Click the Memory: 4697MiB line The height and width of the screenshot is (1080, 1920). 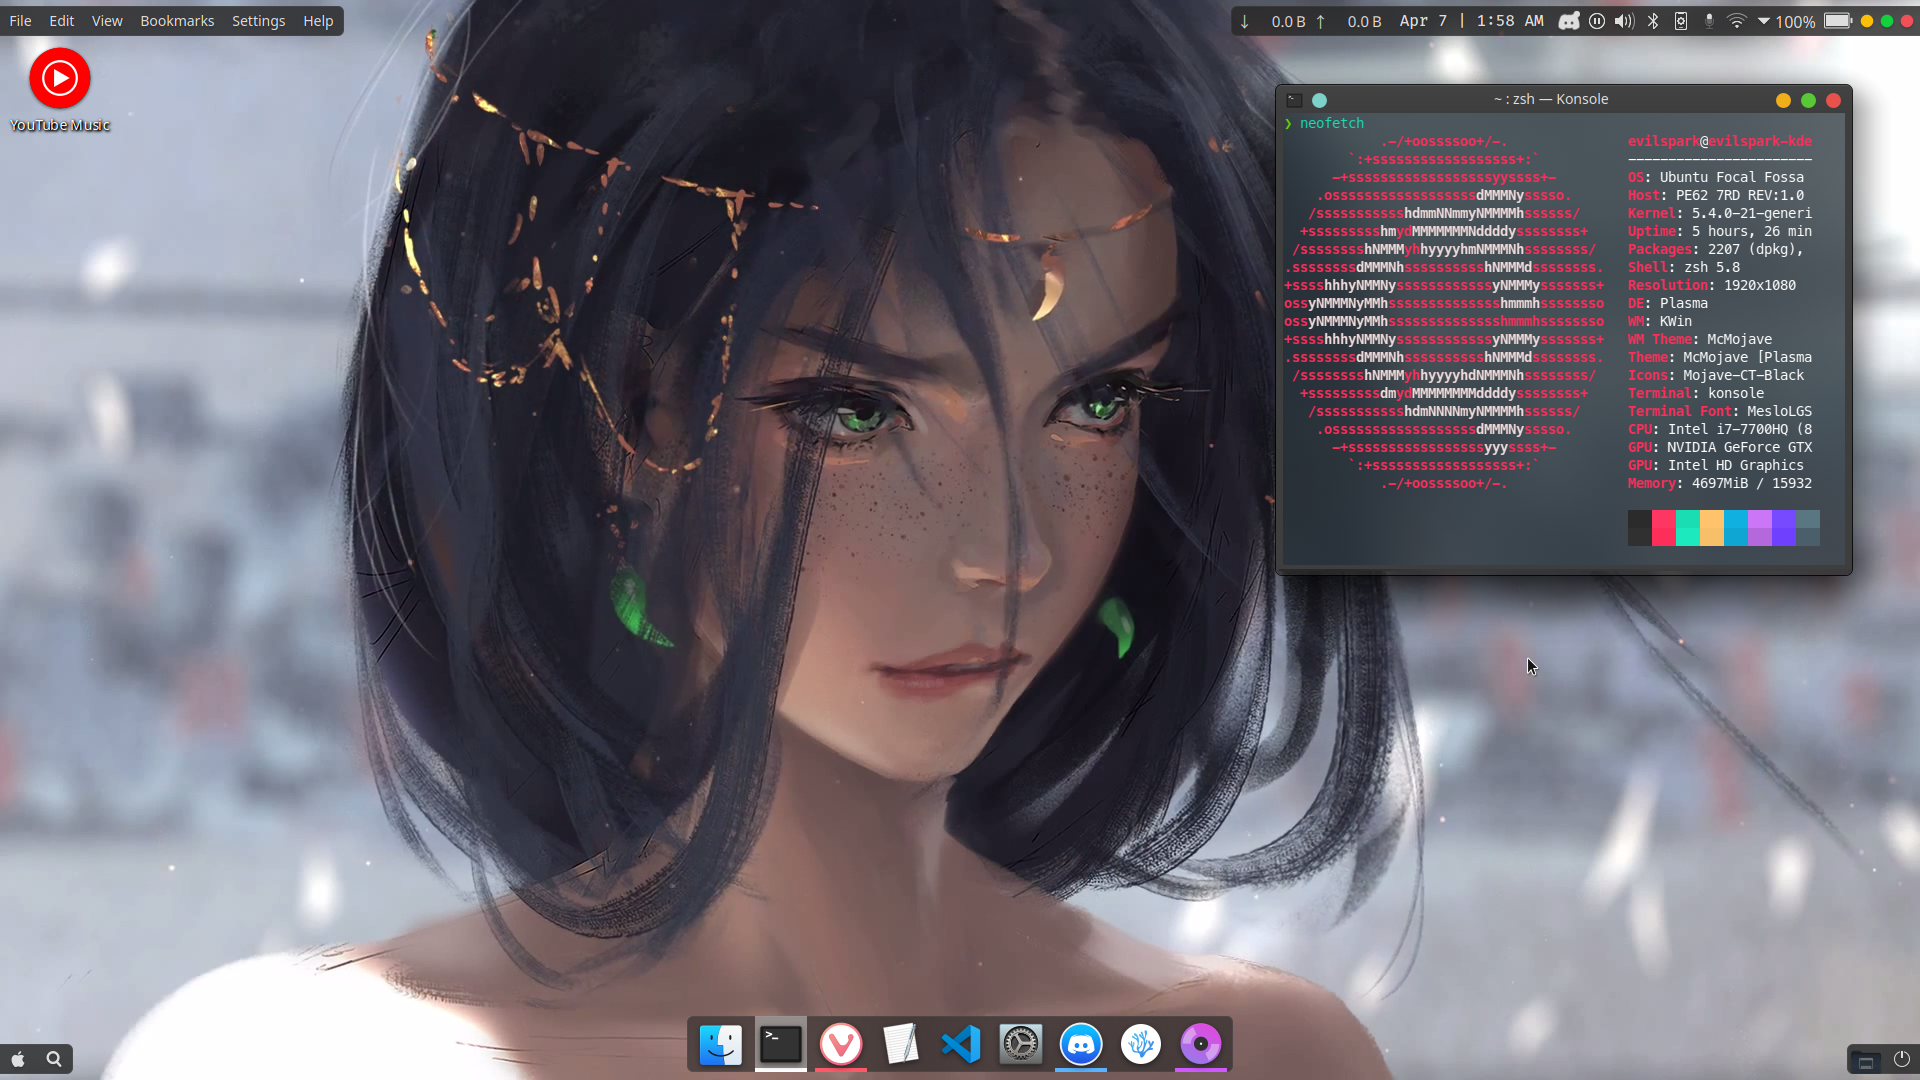coord(1720,483)
